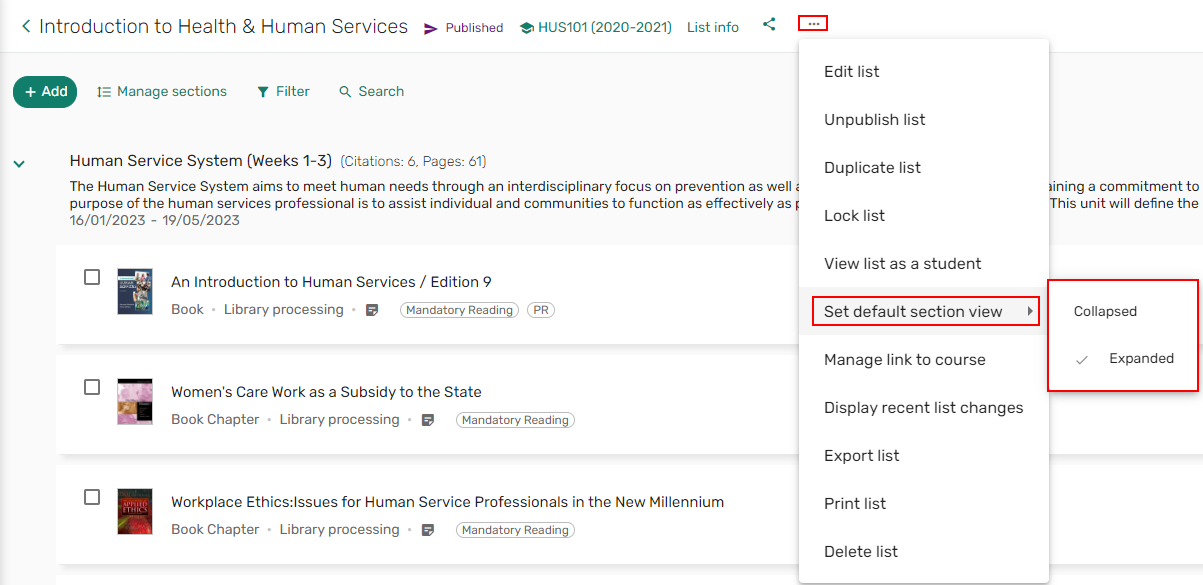The height and width of the screenshot is (585, 1203).
Task: Click the Manage sections list icon
Action: [104, 92]
